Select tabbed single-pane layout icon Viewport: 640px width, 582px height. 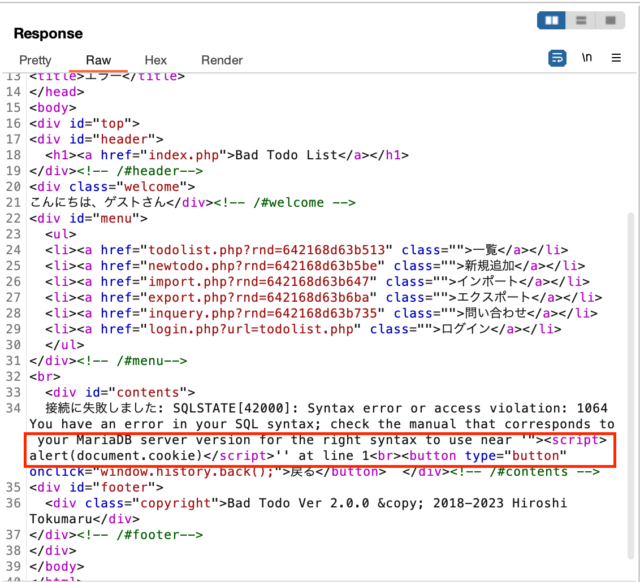(610, 20)
